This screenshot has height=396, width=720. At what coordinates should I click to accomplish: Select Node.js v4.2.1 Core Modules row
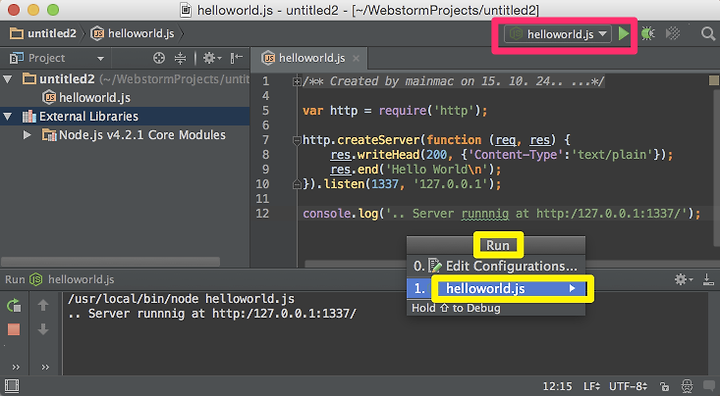pyautogui.click(x=125, y=135)
